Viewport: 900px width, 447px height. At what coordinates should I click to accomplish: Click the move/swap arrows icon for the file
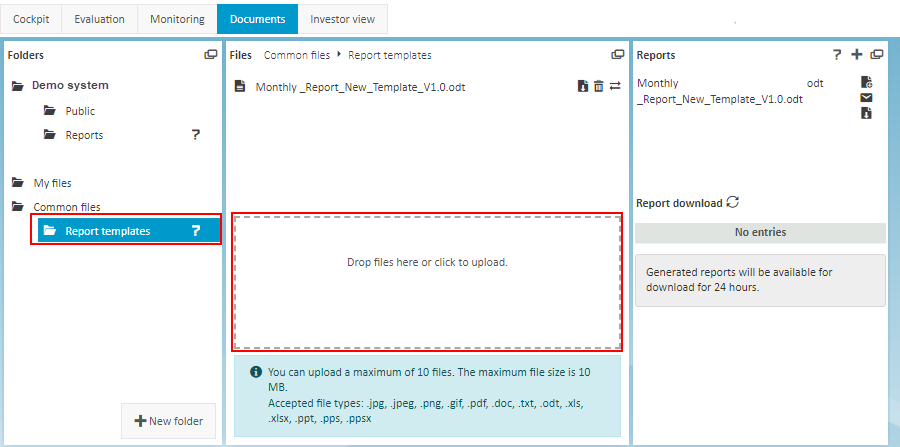614,87
